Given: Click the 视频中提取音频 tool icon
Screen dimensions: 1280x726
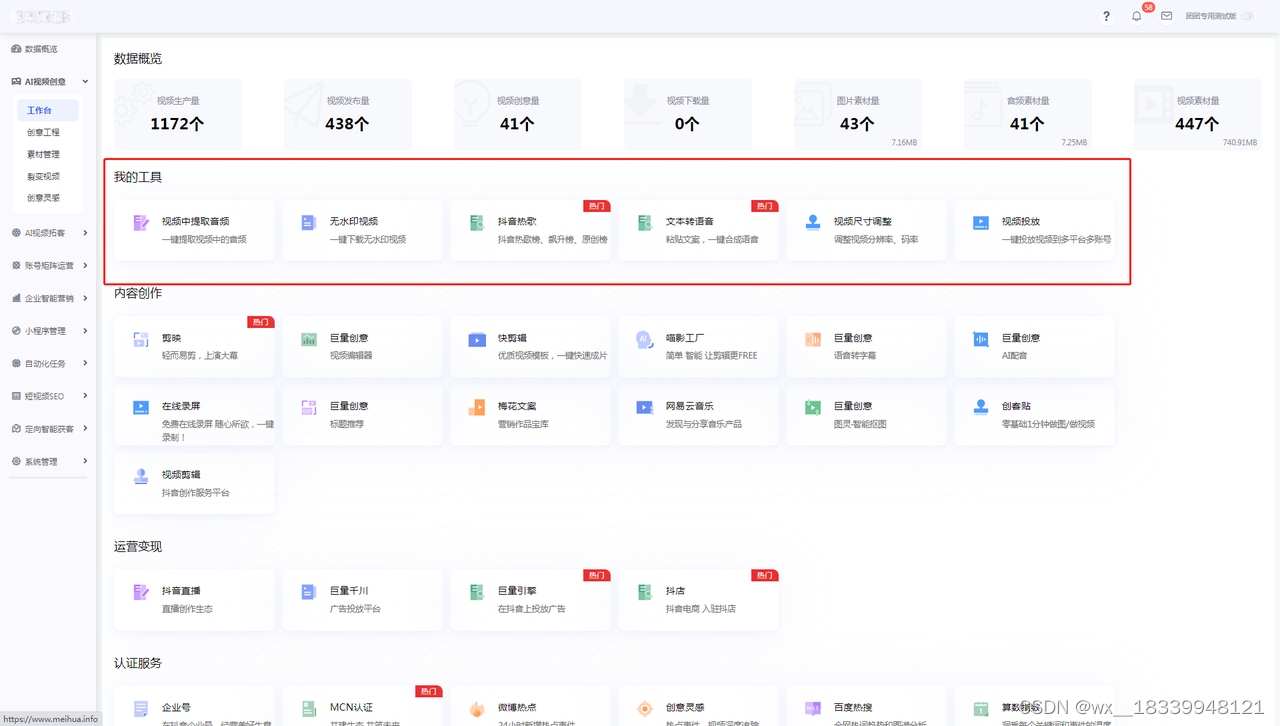Looking at the screenshot, I should tap(141, 223).
